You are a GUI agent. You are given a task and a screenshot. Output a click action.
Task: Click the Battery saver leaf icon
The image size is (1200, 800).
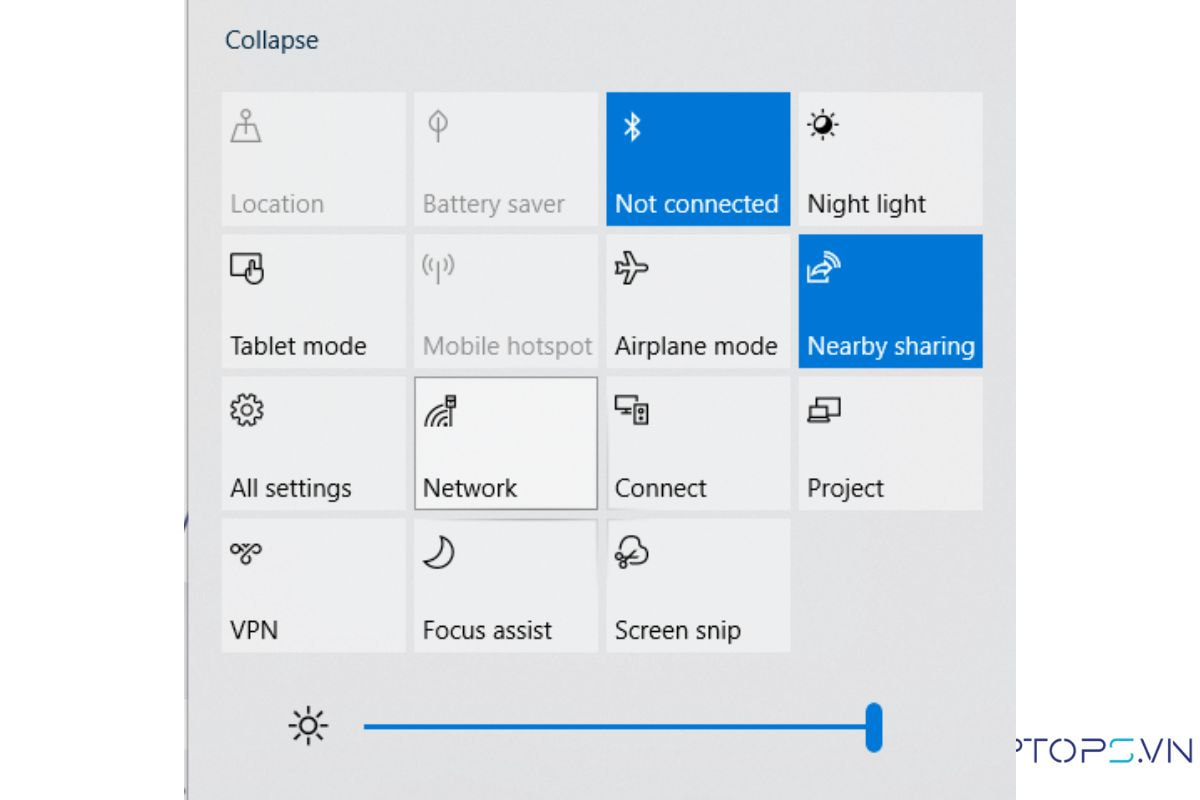[x=437, y=127]
